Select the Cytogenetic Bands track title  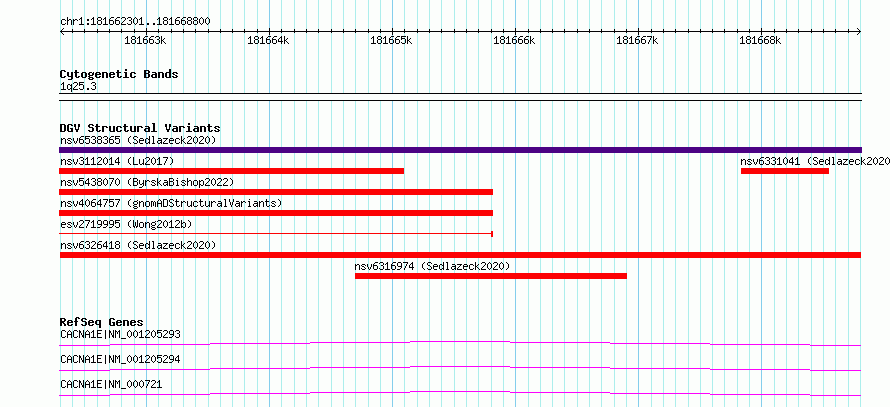pyautogui.click(x=119, y=74)
